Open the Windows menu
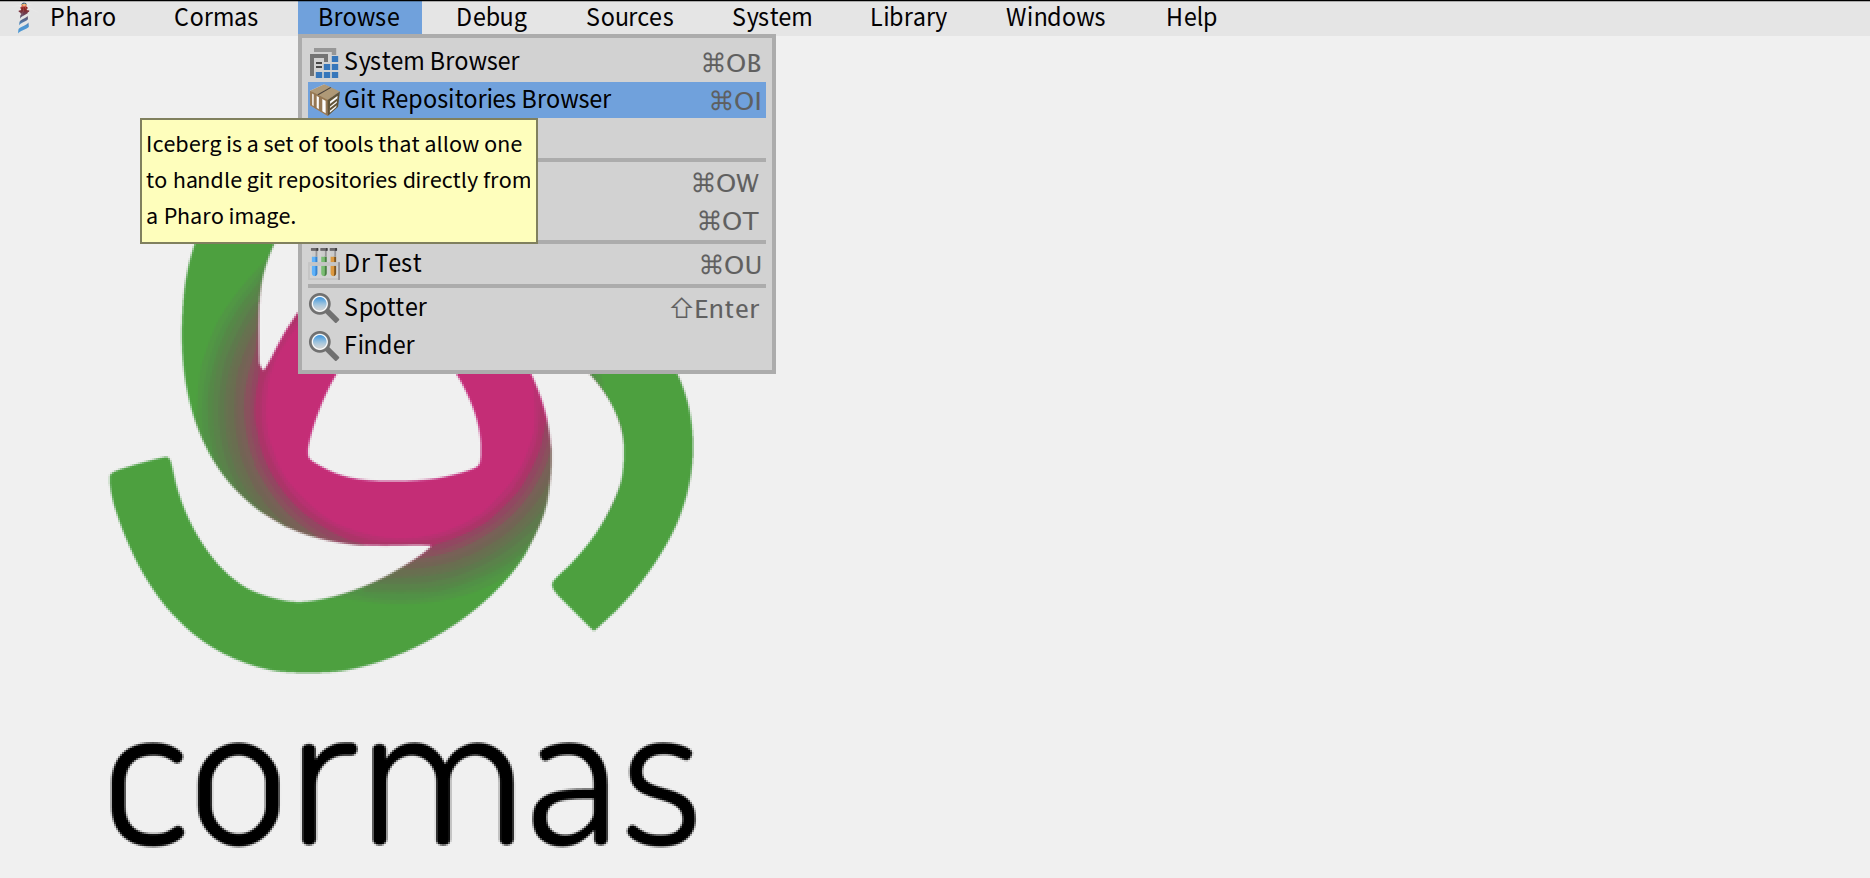 pyautogui.click(x=1055, y=18)
